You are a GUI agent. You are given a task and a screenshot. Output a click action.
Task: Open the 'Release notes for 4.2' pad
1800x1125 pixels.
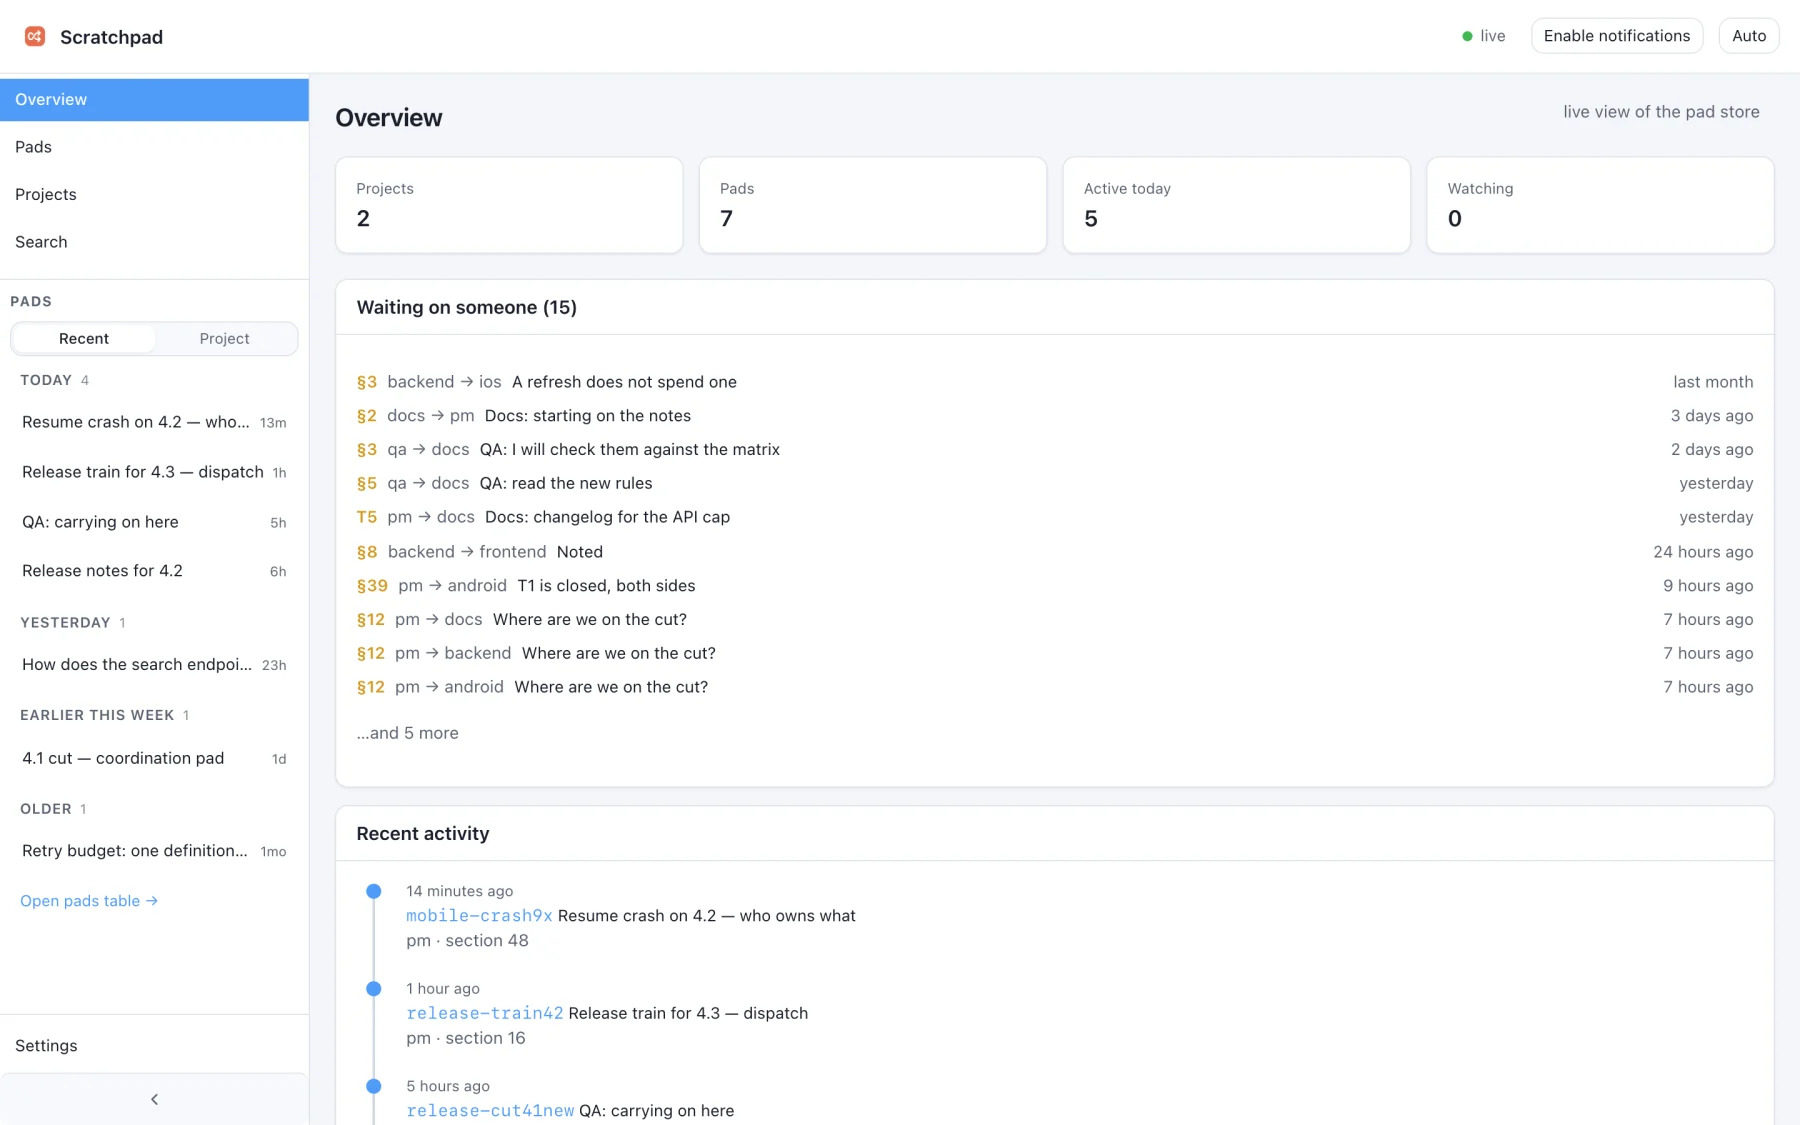(154, 571)
